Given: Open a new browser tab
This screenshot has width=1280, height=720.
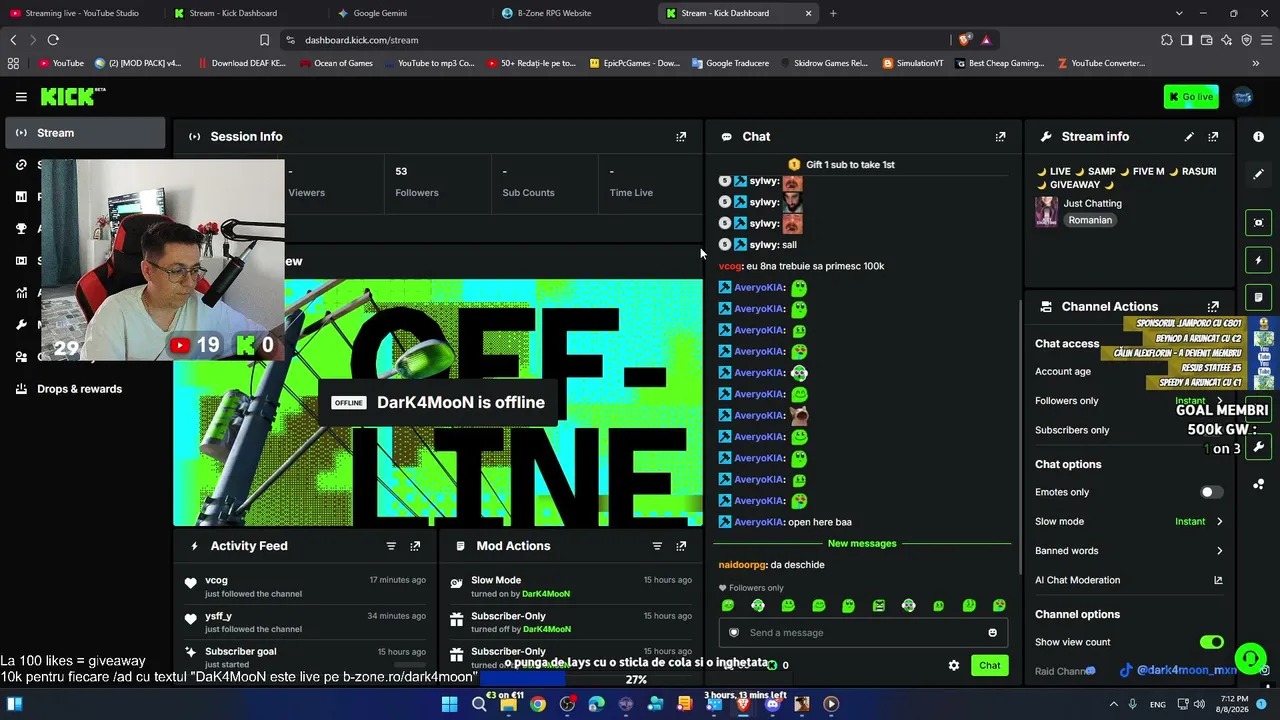Looking at the screenshot, I should pos(833,13).
